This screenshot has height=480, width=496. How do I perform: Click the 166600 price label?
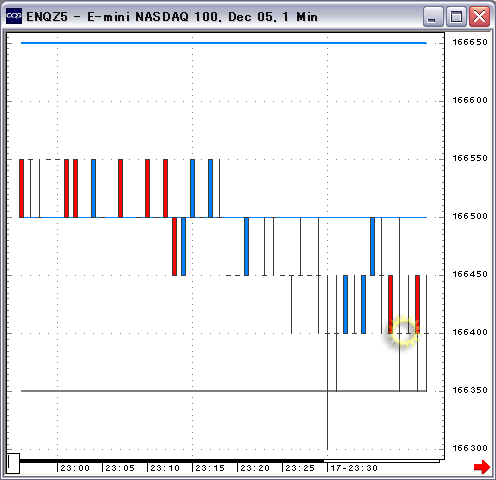pyautogui.click(x=470, y=100)
